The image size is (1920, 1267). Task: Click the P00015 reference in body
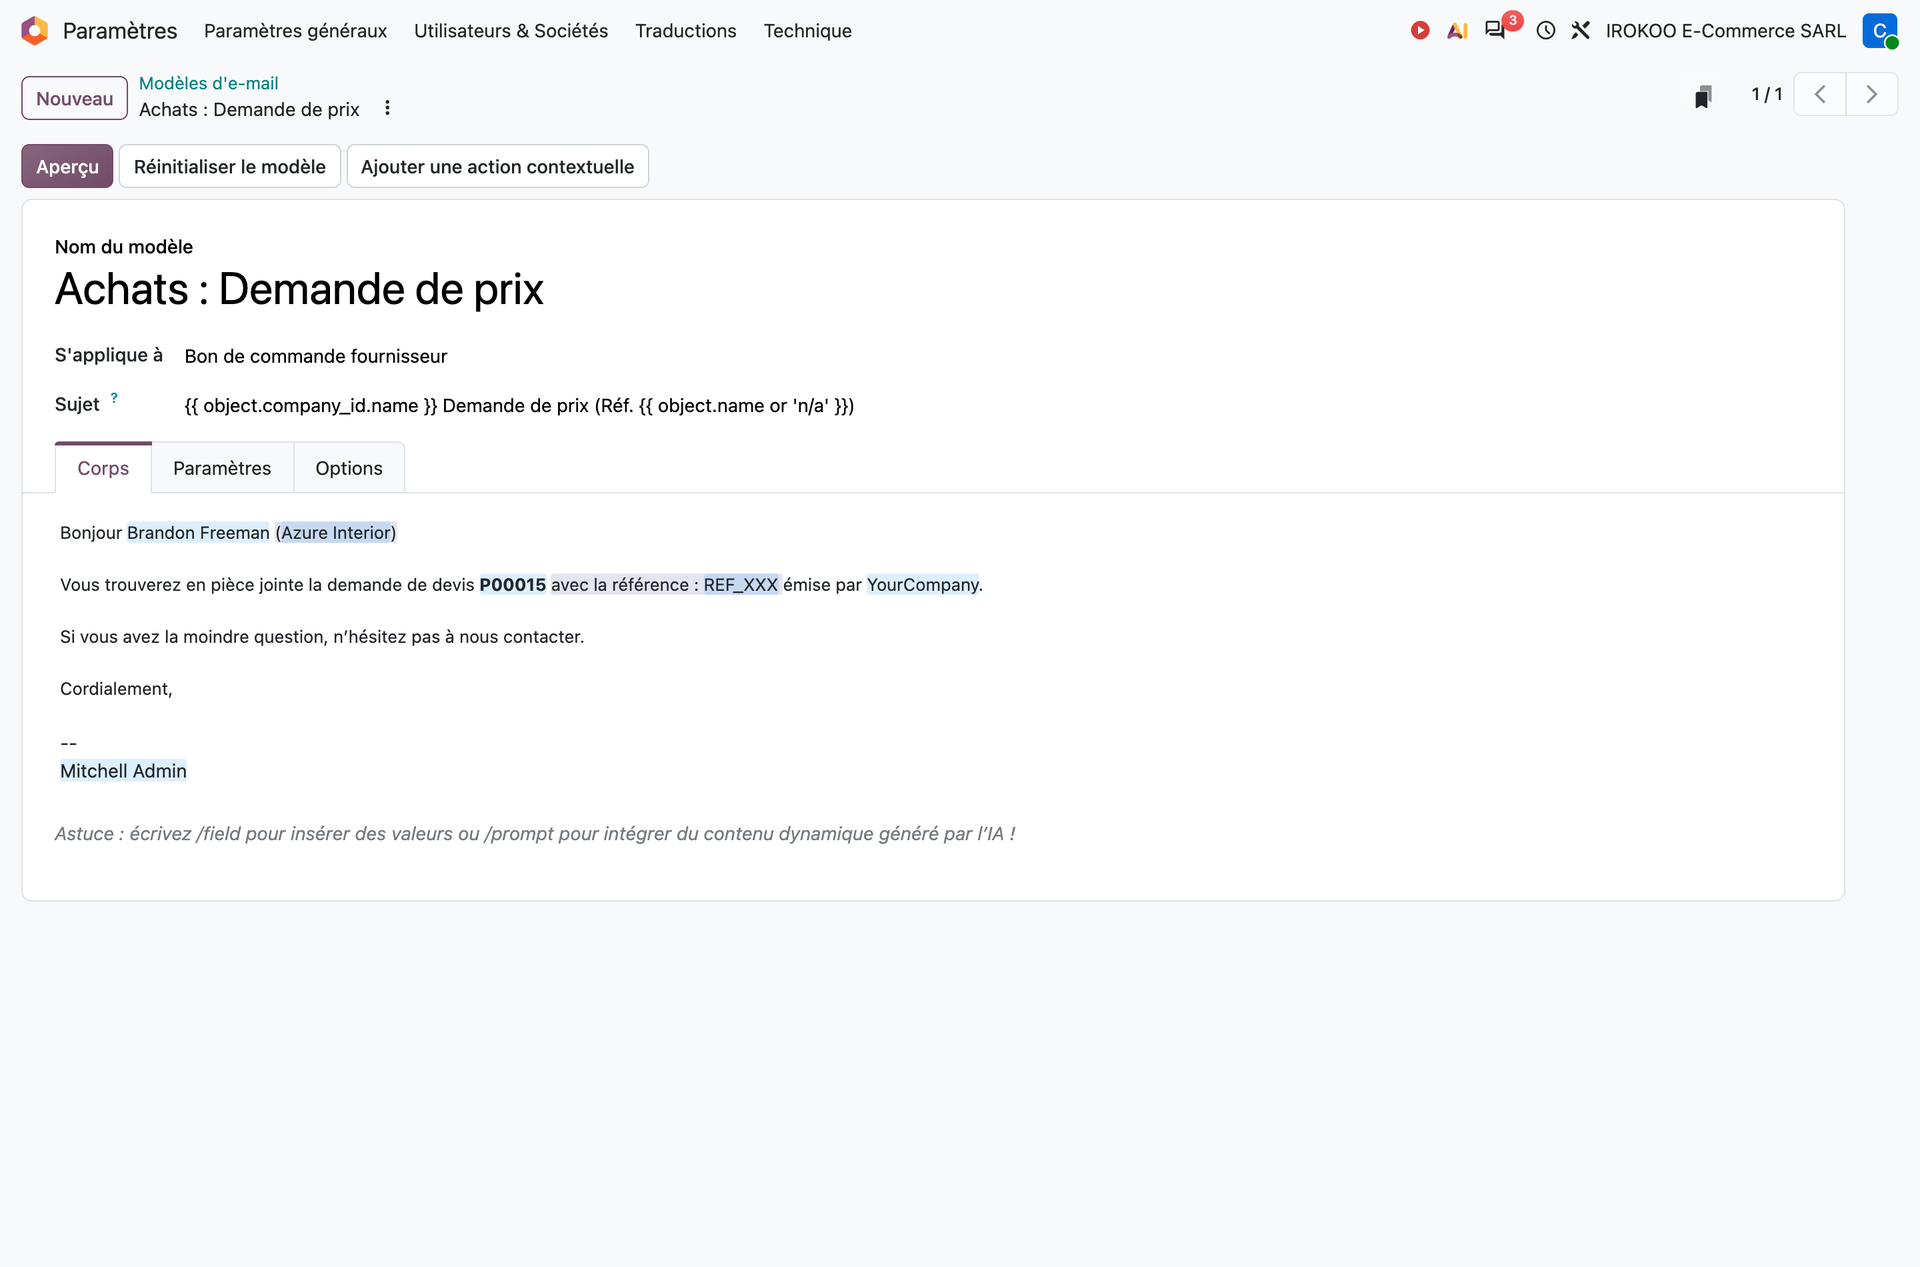[513, 585]
